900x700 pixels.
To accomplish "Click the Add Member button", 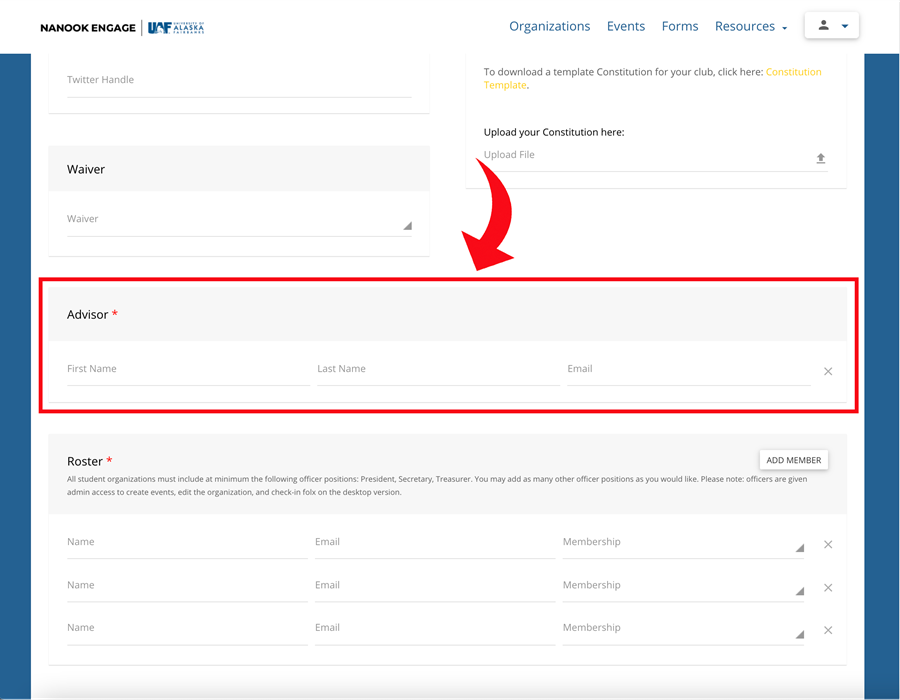I will (x=793, y=460).
